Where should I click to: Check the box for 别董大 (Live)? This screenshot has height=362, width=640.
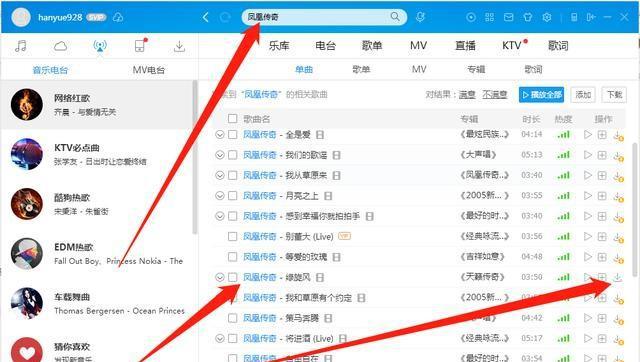tap(233, 236)
